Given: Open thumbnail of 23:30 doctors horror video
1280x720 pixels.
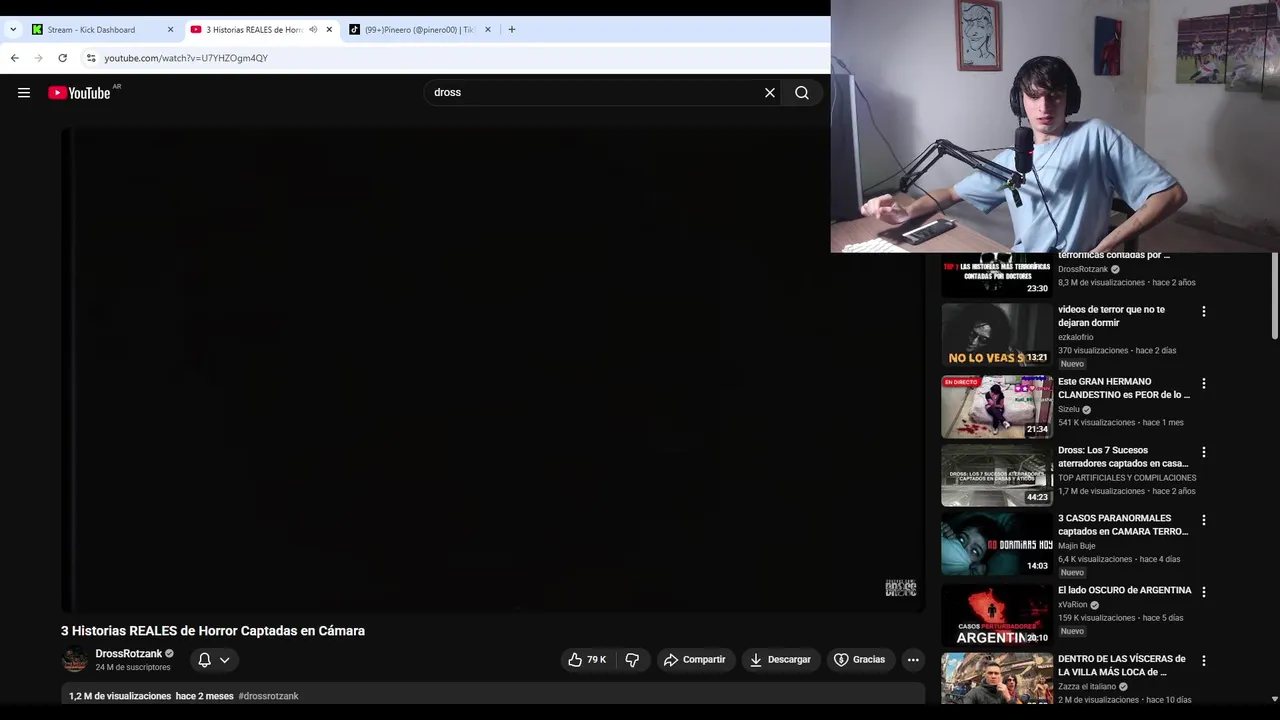Looking at the screenshot, I should (x=997, y=275).
